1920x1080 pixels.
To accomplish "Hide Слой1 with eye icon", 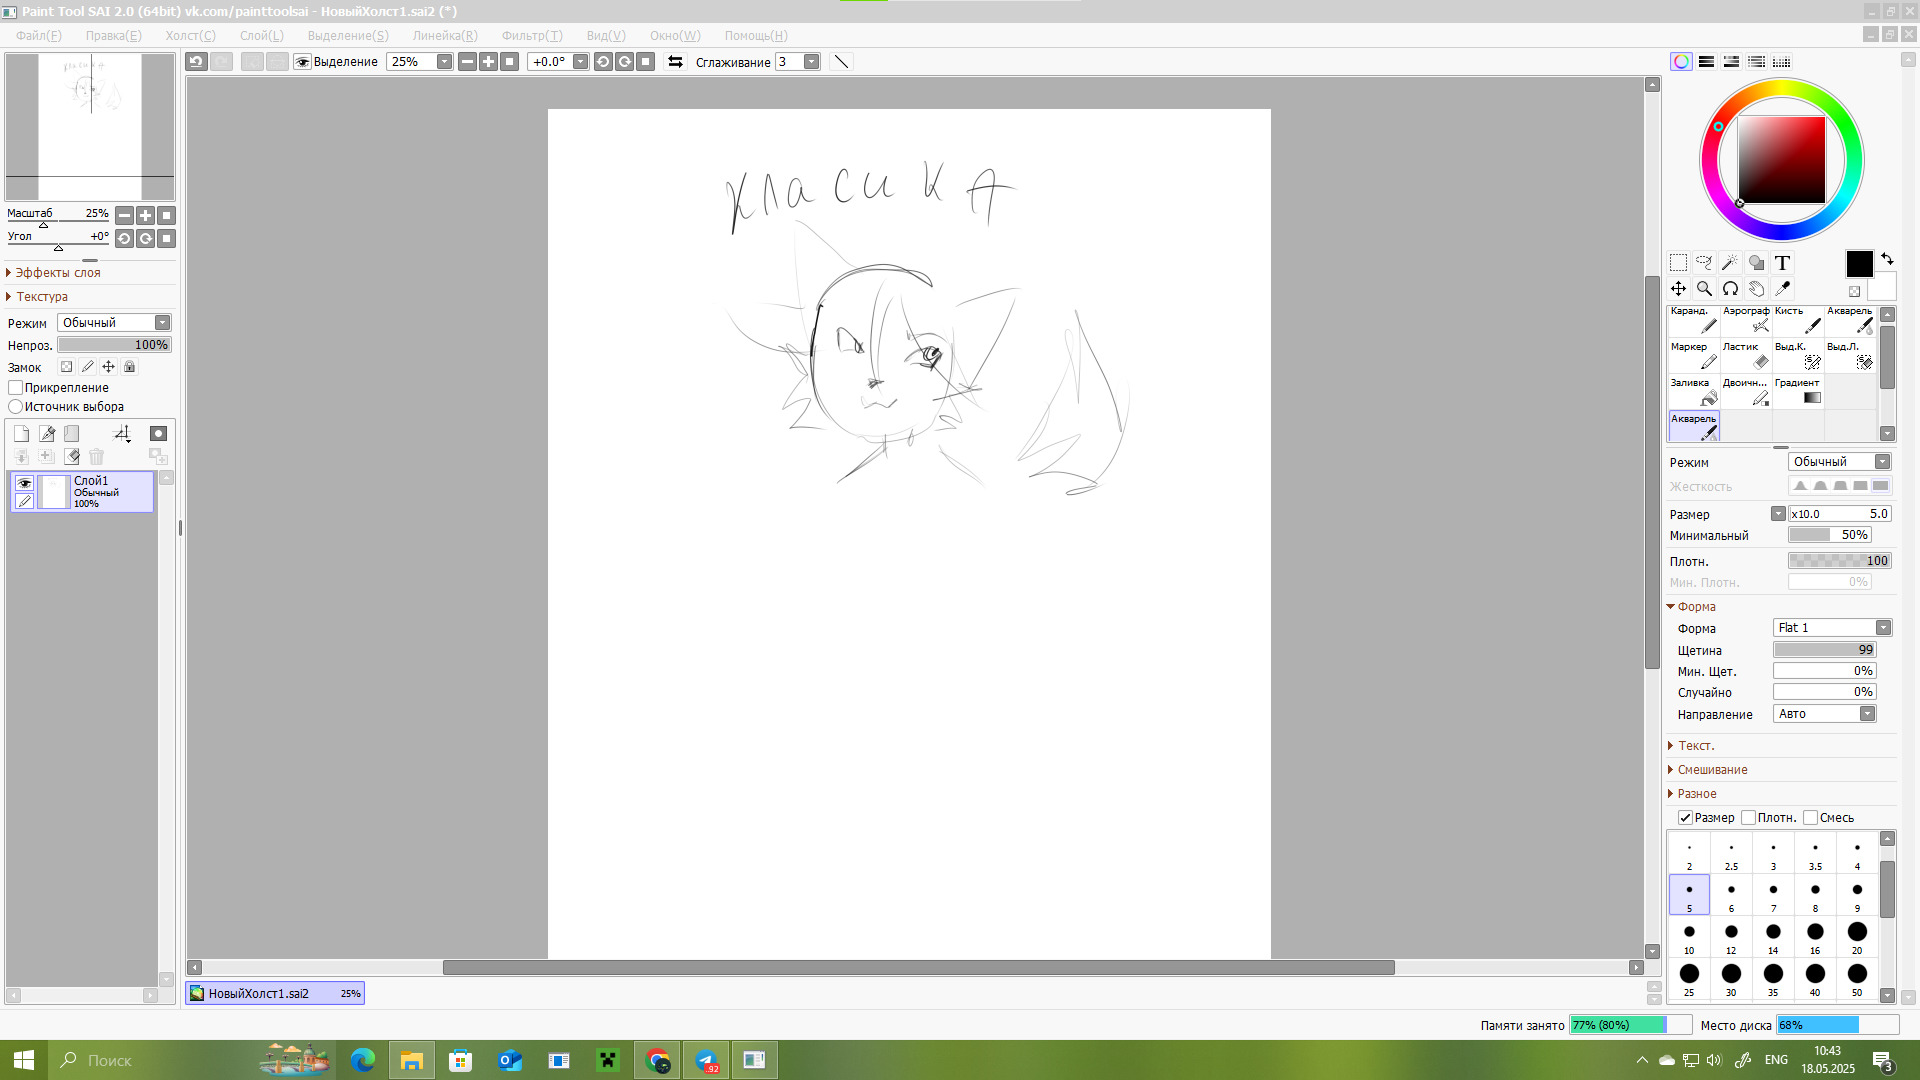I will (x=25, y=483).
